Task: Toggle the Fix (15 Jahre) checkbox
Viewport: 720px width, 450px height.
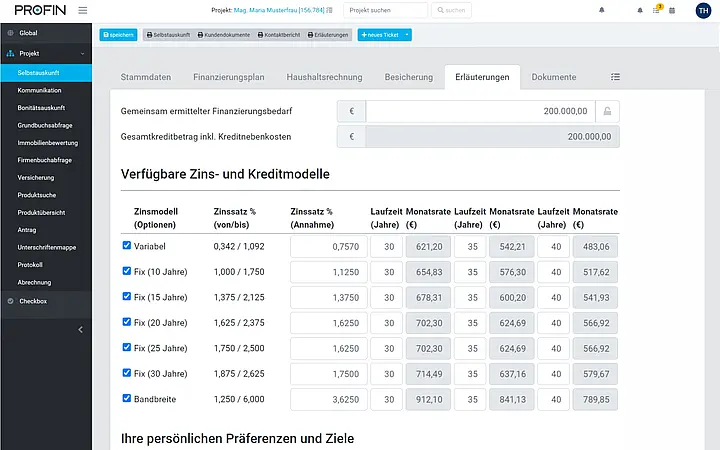Action: [127, 297]
